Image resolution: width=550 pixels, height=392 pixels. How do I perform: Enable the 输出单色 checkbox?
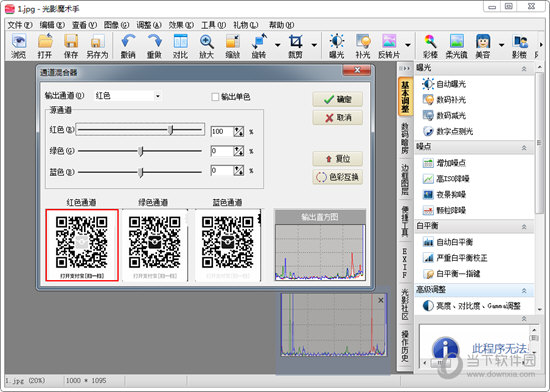215,97
